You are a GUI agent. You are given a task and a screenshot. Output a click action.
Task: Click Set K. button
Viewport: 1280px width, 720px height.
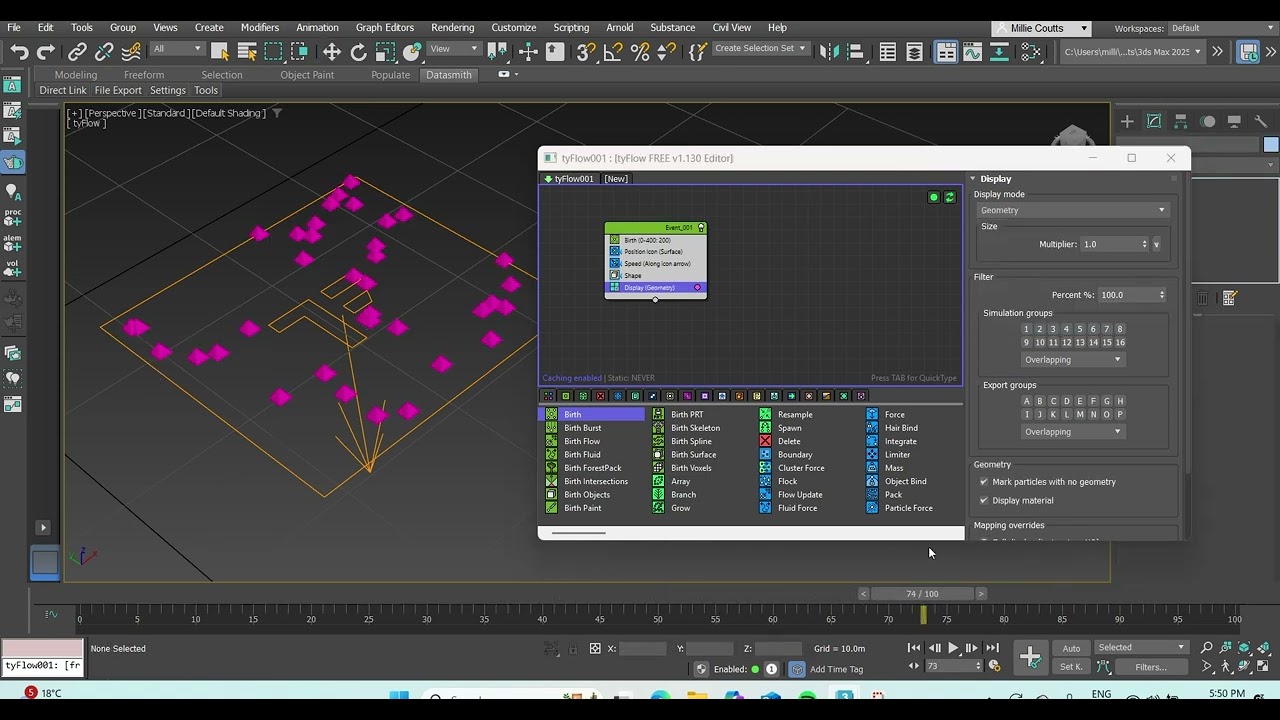1071,667
